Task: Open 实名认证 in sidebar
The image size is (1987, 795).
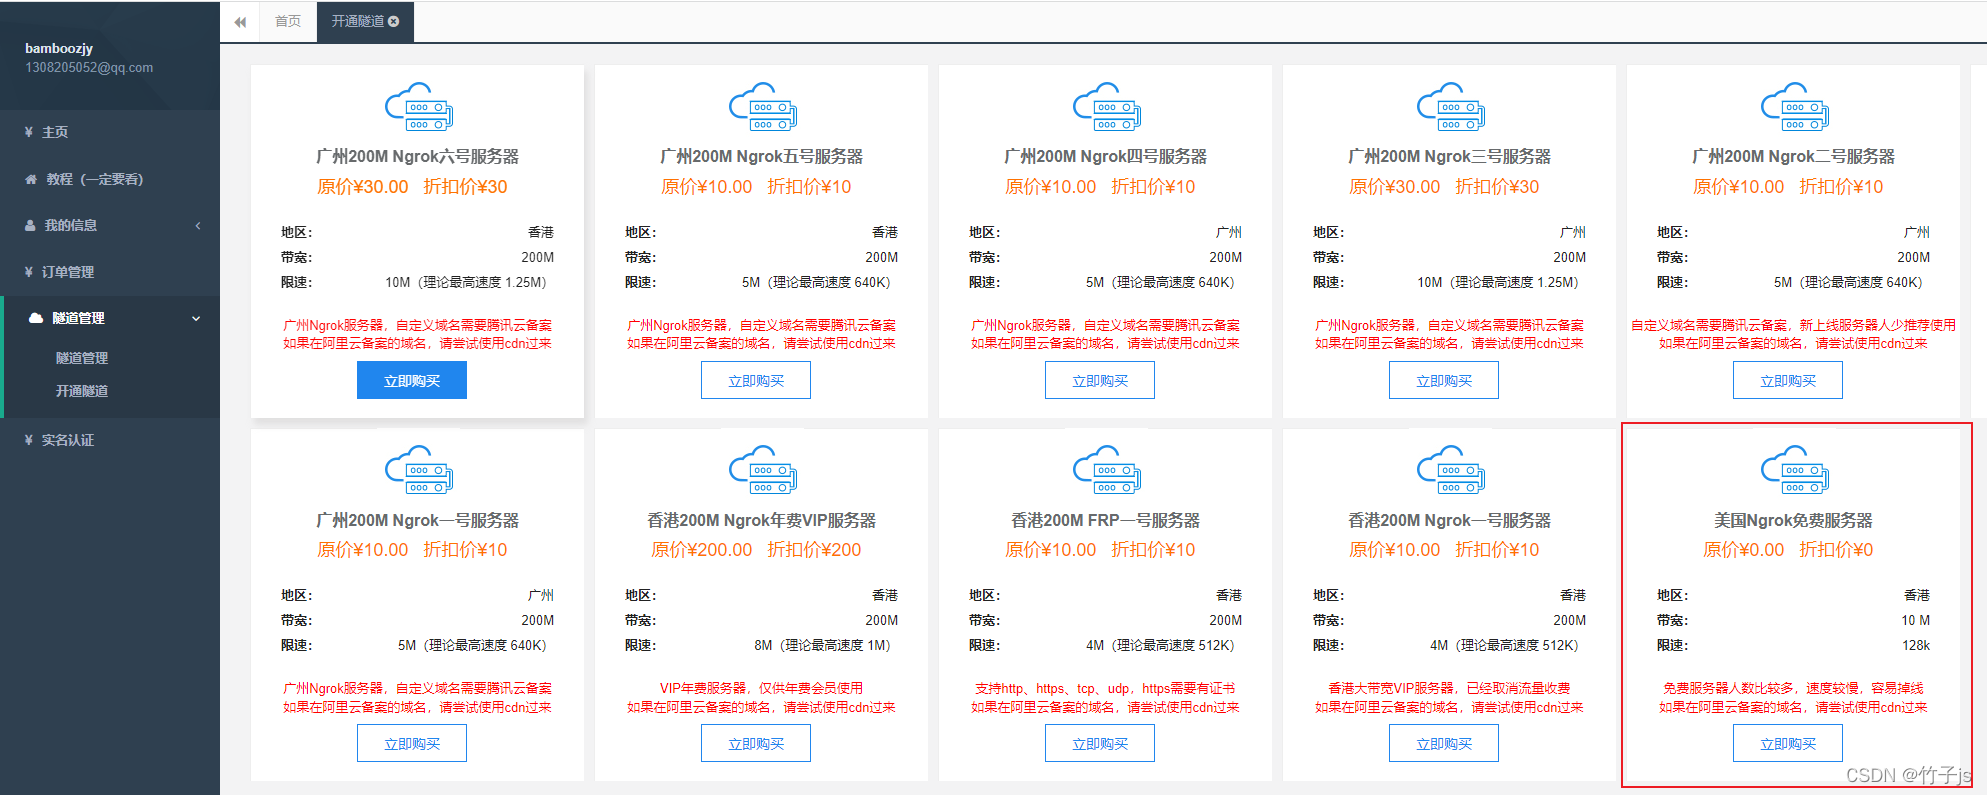Action: tap(110, 440)
